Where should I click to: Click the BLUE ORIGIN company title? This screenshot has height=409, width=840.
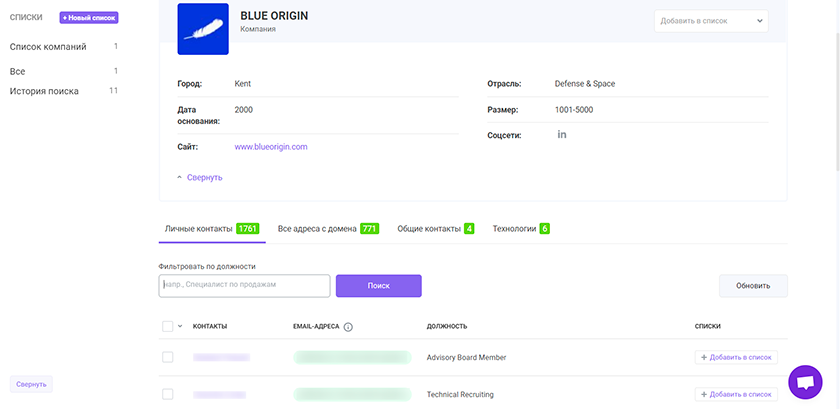(274, 16)
